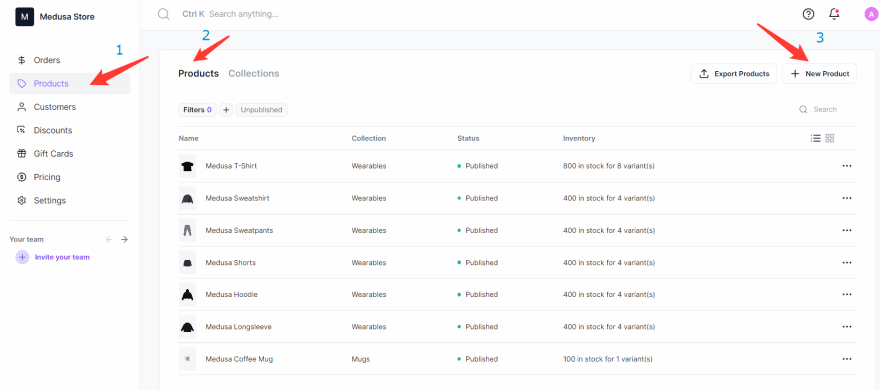Click the Medusa Coffee Mug name

(x=239, y=359)
